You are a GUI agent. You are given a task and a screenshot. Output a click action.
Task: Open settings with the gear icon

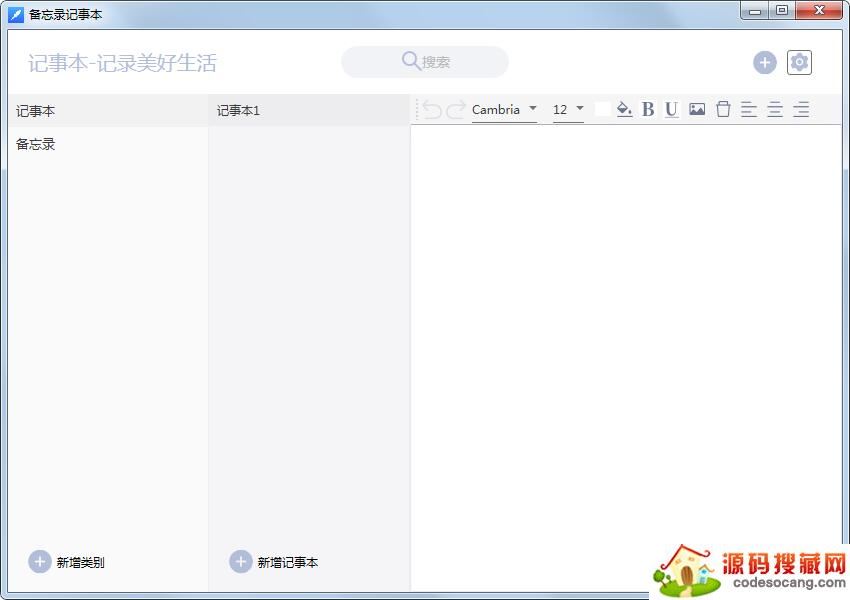coord(799,63)
